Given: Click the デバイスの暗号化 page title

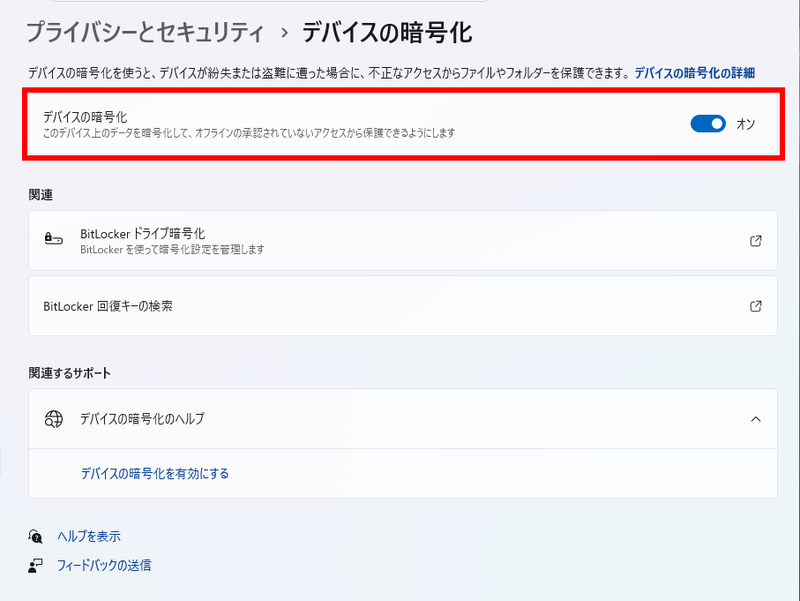Looking at the screenshot, I should [x=387, y=33].
